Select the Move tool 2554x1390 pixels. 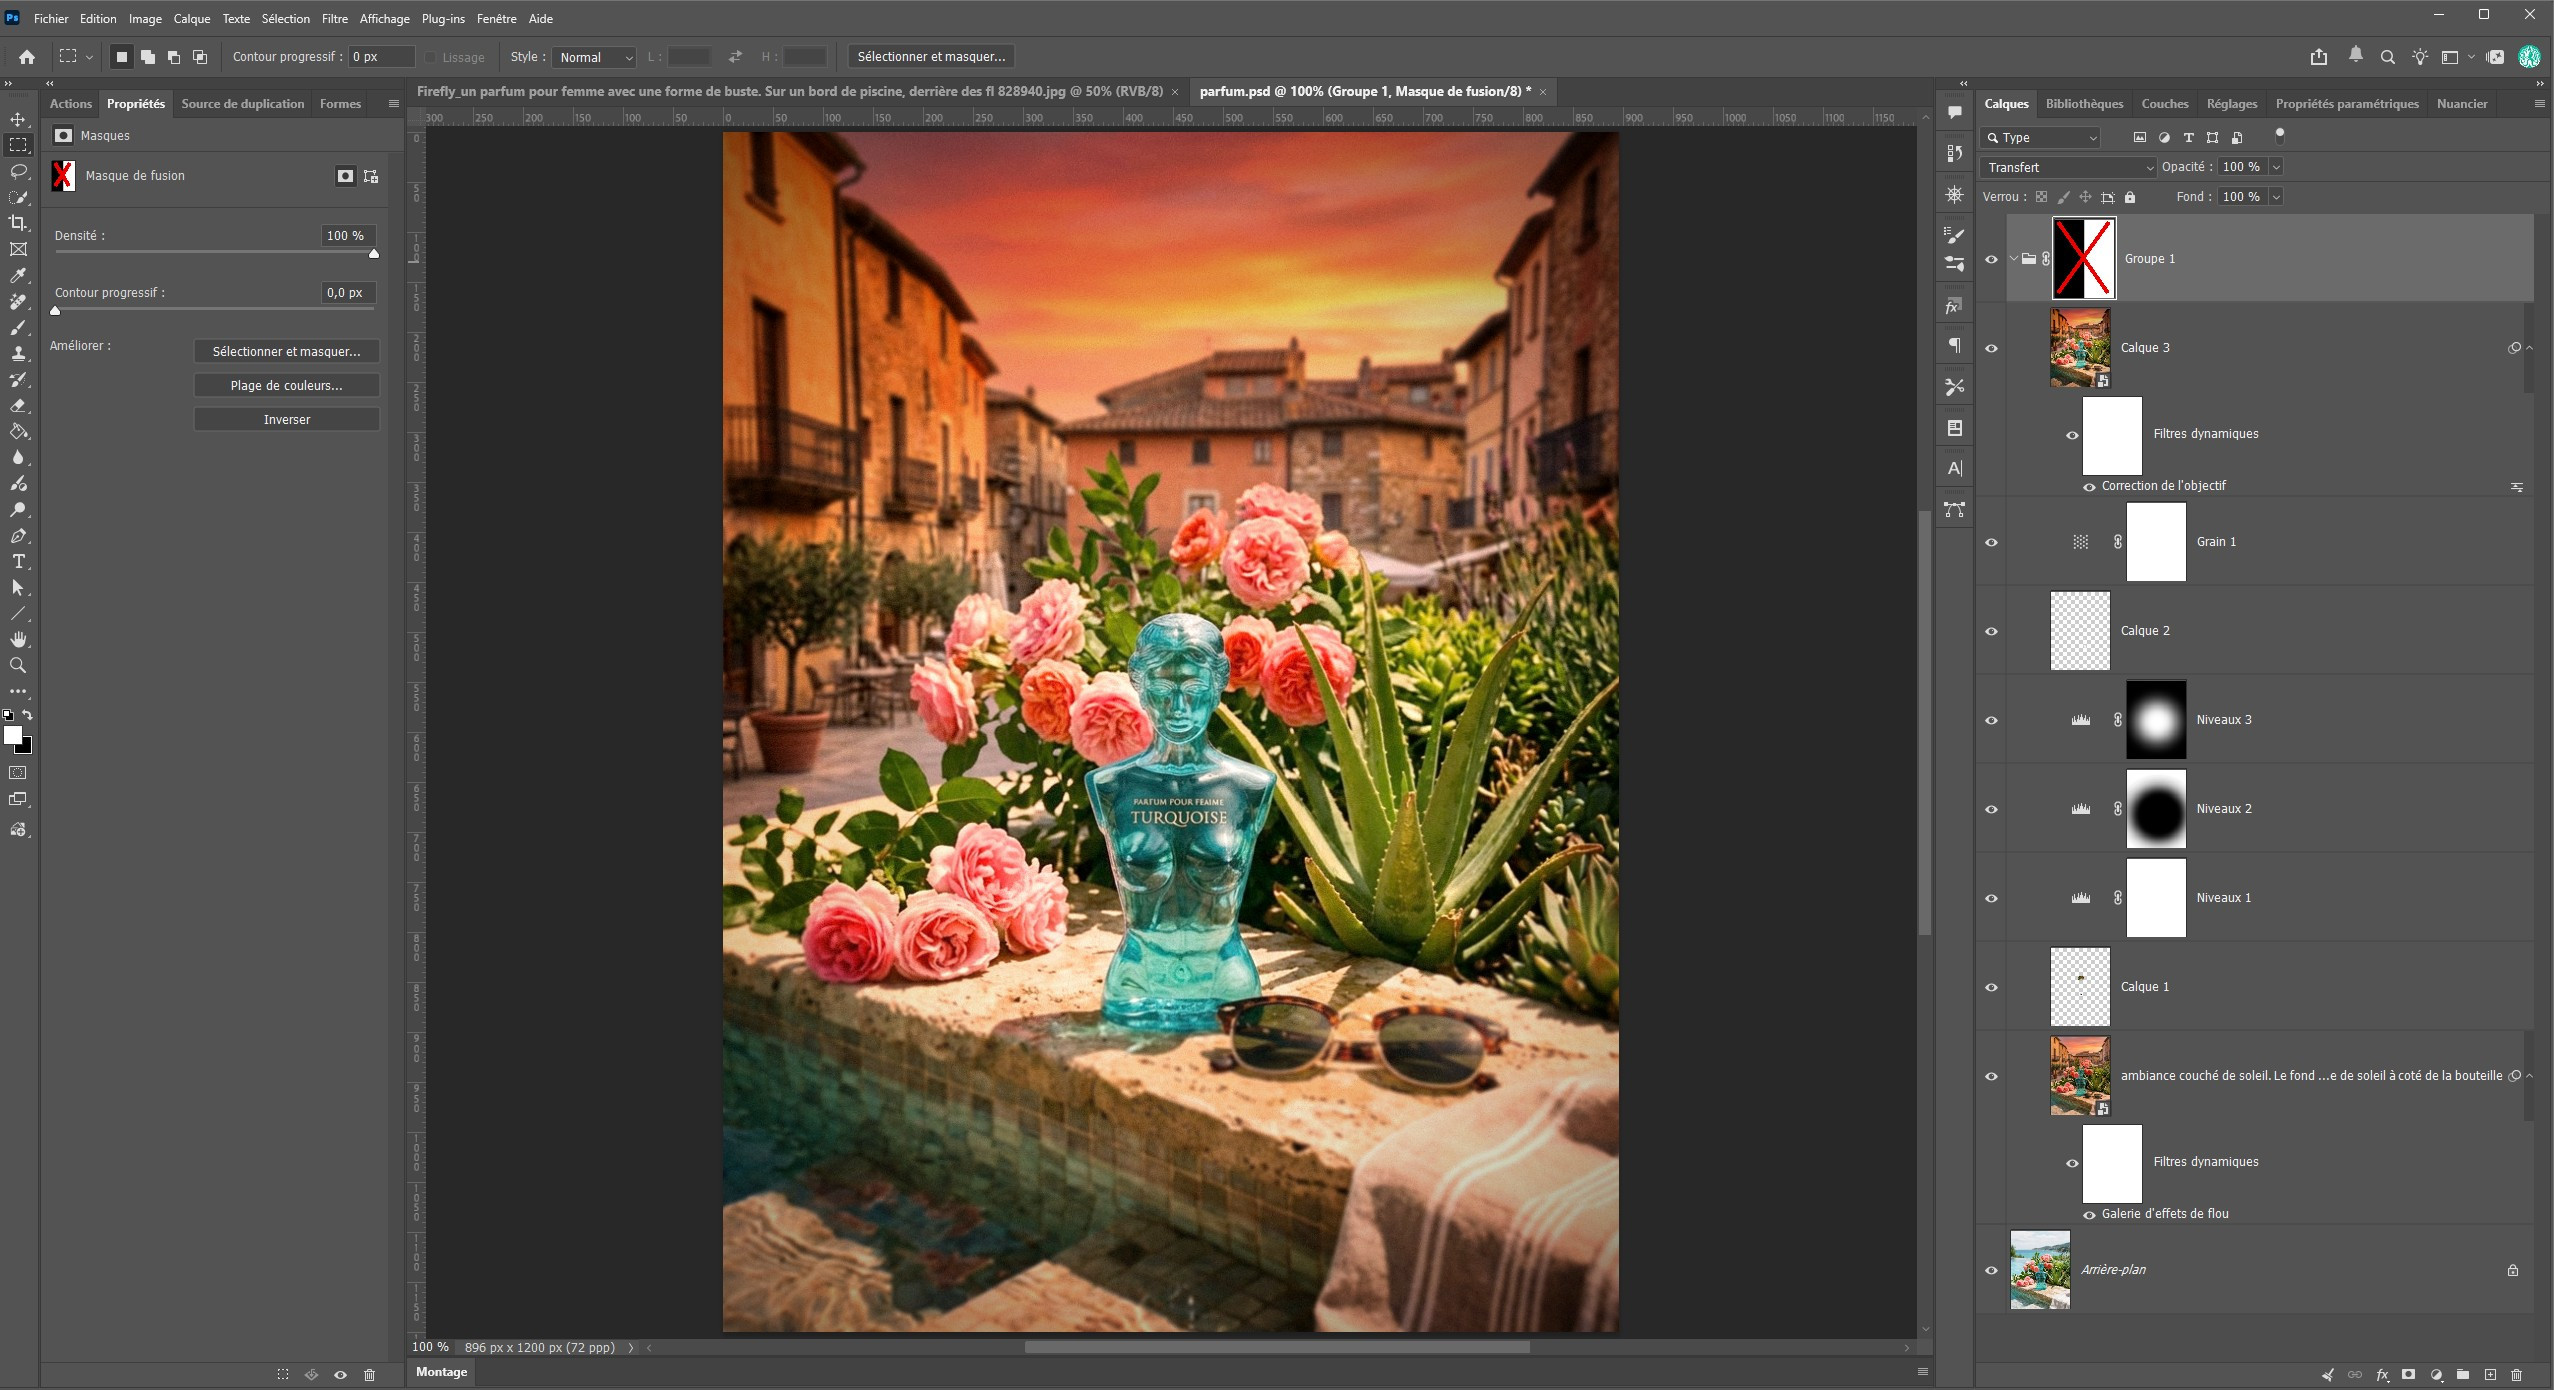[x=18, y=119]
